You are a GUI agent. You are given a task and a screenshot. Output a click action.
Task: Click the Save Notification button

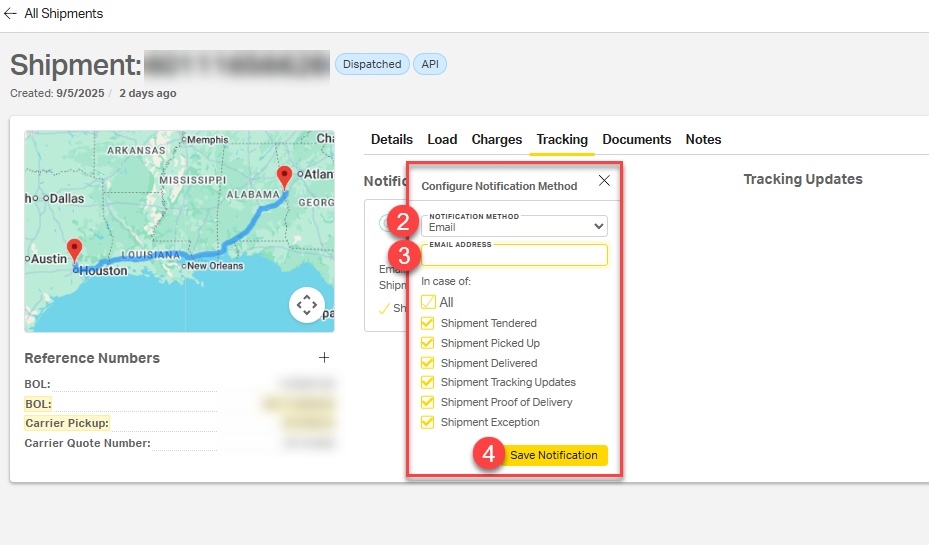pos(553,455)
